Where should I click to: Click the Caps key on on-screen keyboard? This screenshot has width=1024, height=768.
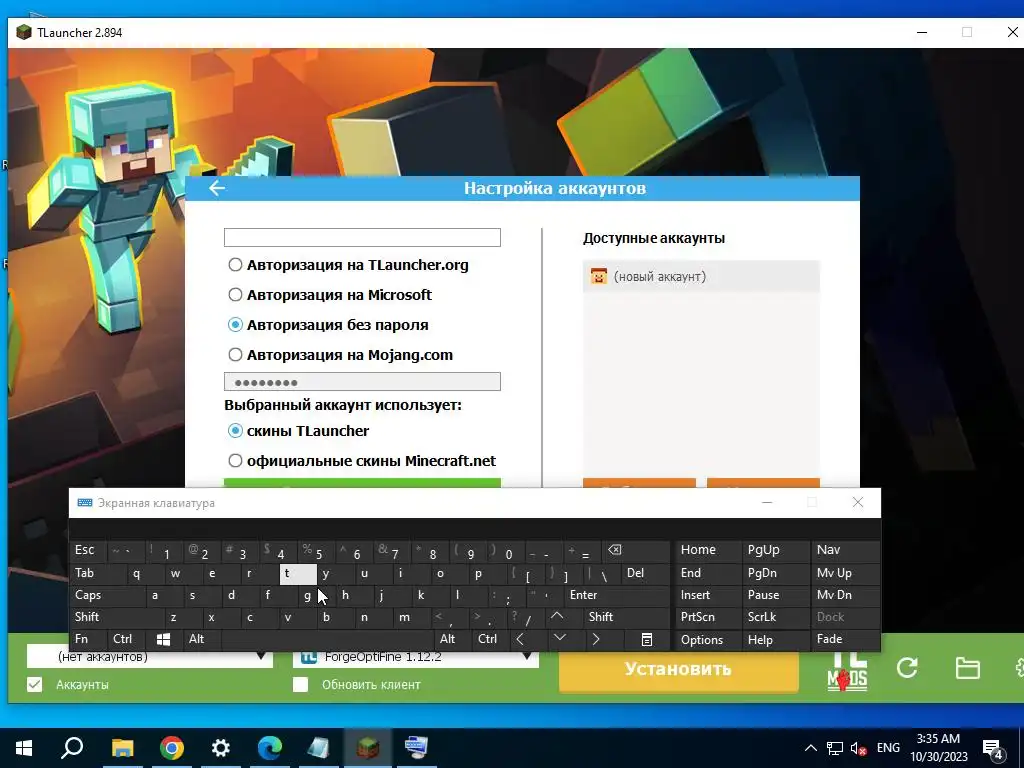107,596
